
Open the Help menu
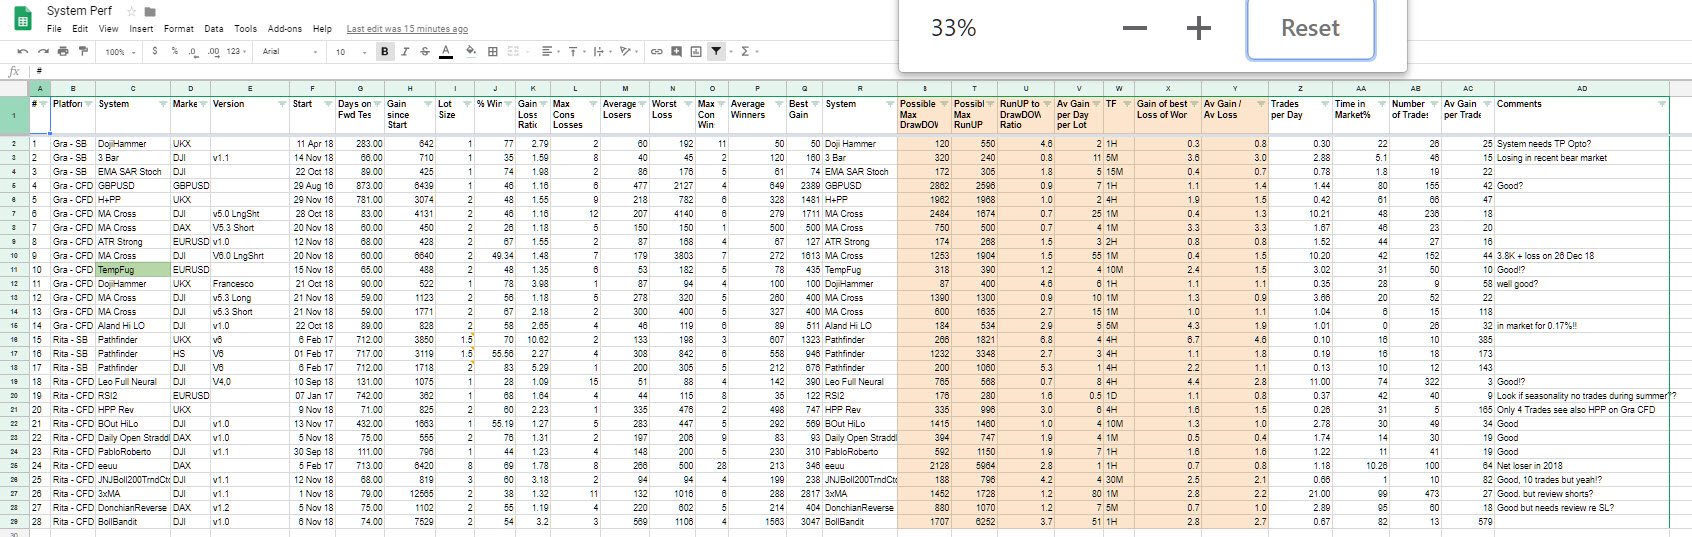[x=322, y=29]
